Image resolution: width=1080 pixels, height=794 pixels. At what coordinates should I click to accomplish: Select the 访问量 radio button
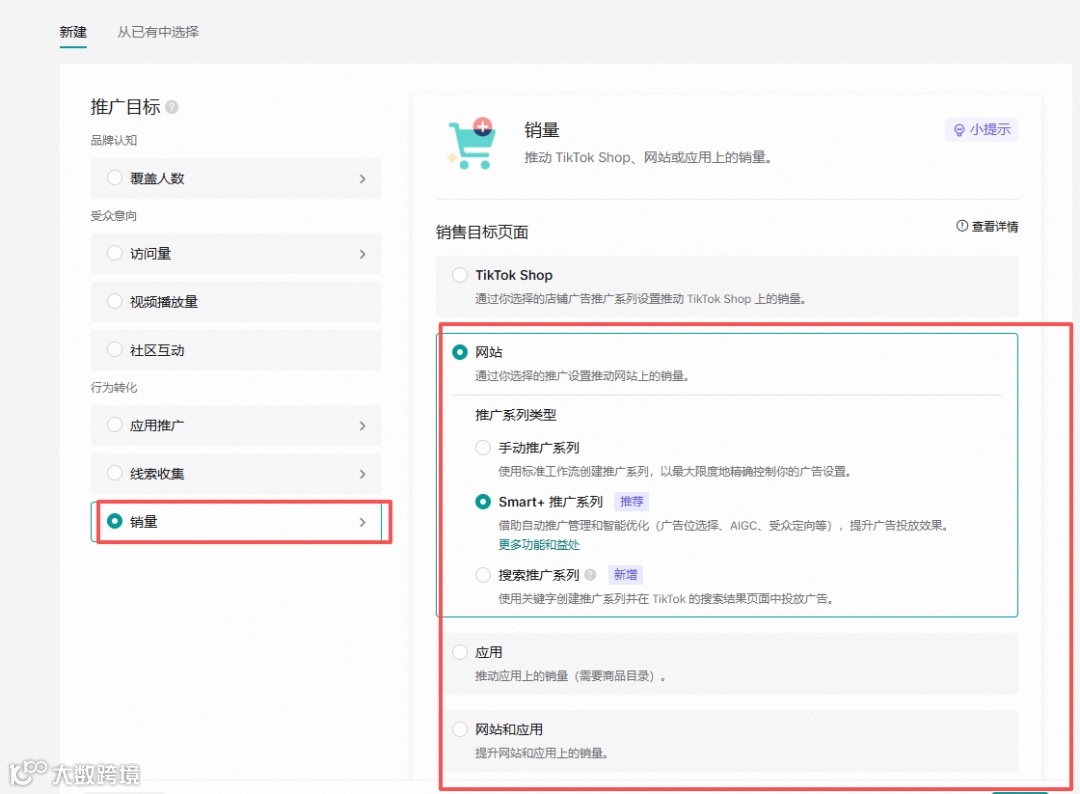[115, 253]
